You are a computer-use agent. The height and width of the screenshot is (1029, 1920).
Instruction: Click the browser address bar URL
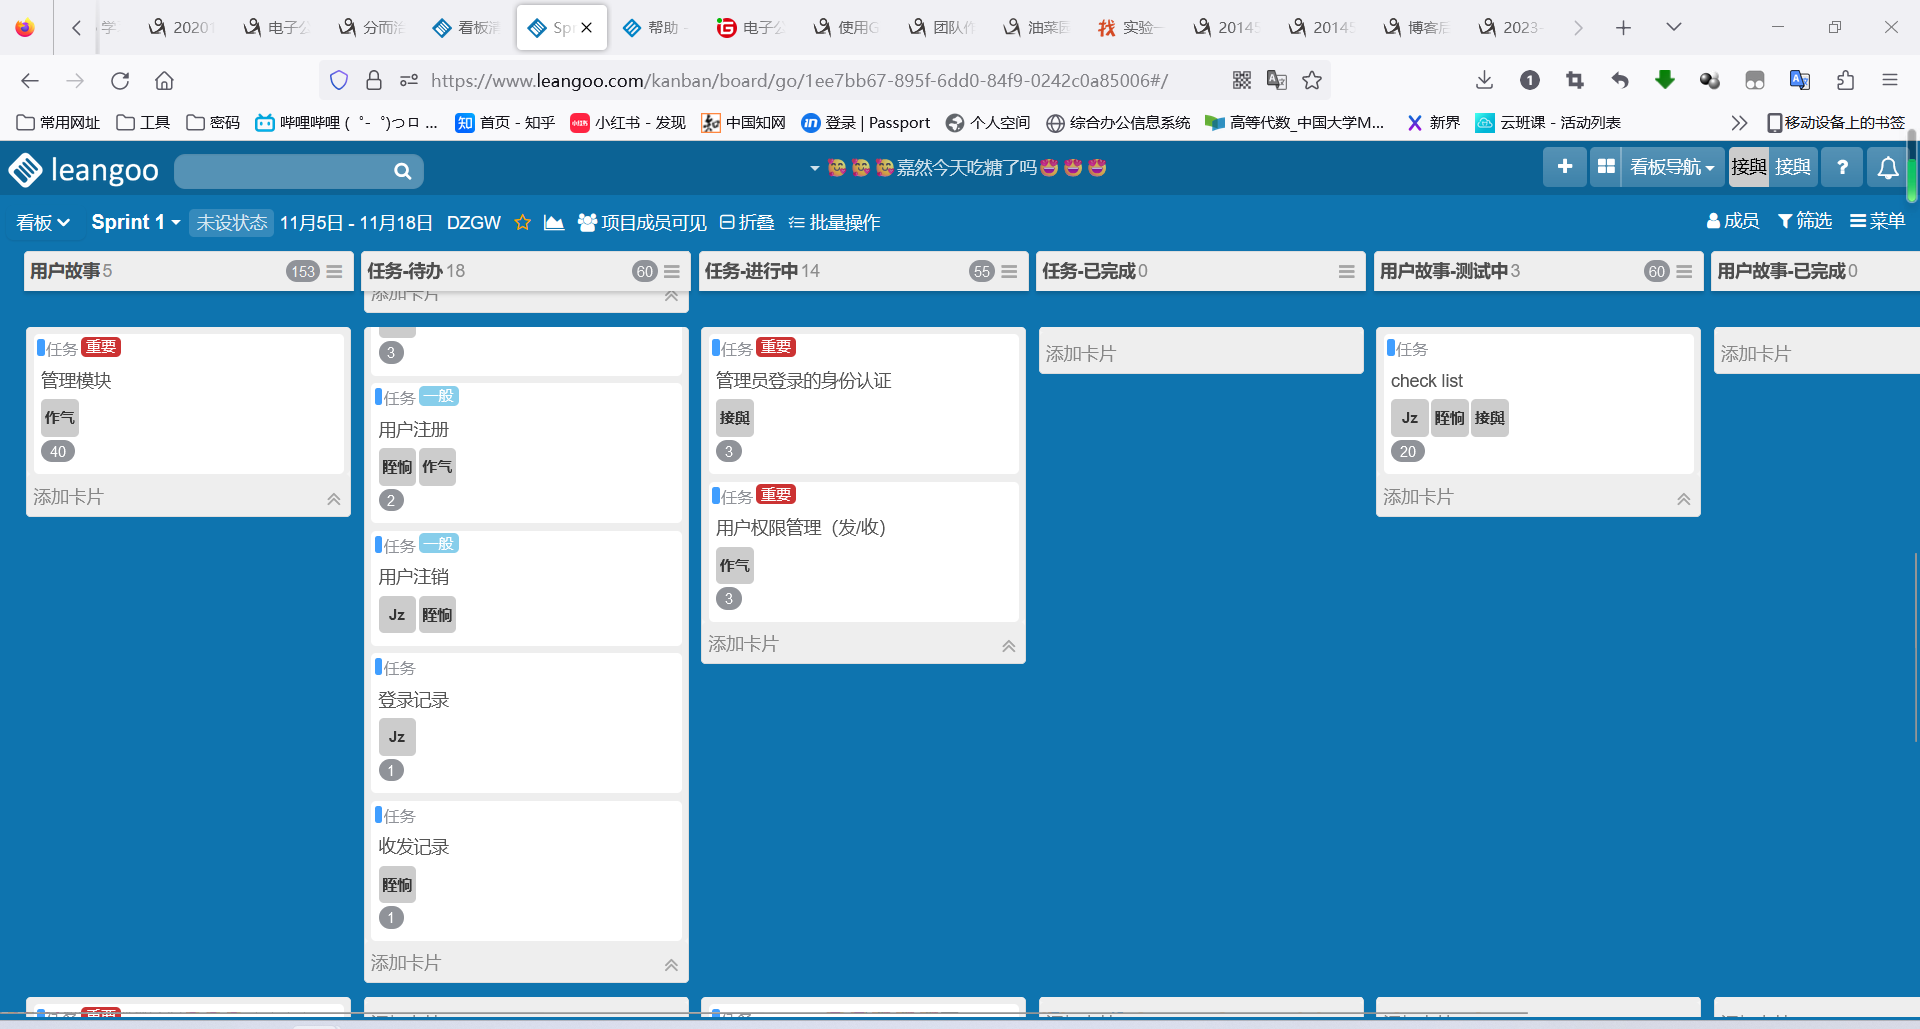pyautogui.click(x=799, y=80)
